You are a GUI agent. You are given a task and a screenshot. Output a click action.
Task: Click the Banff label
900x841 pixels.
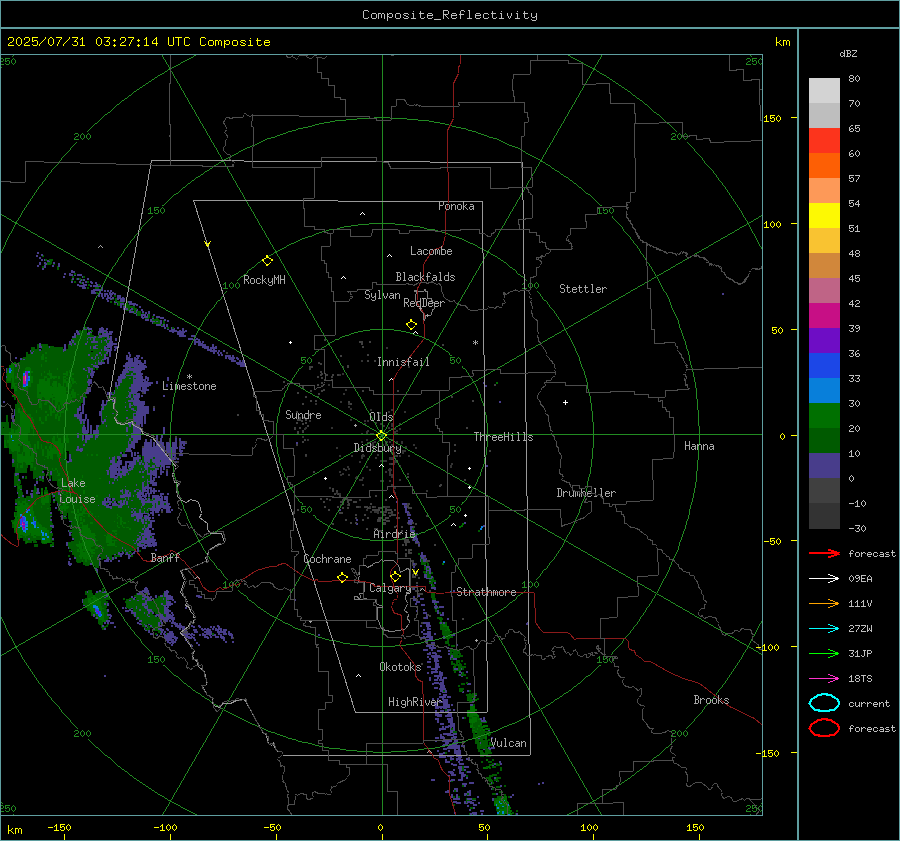coord(165,558)
